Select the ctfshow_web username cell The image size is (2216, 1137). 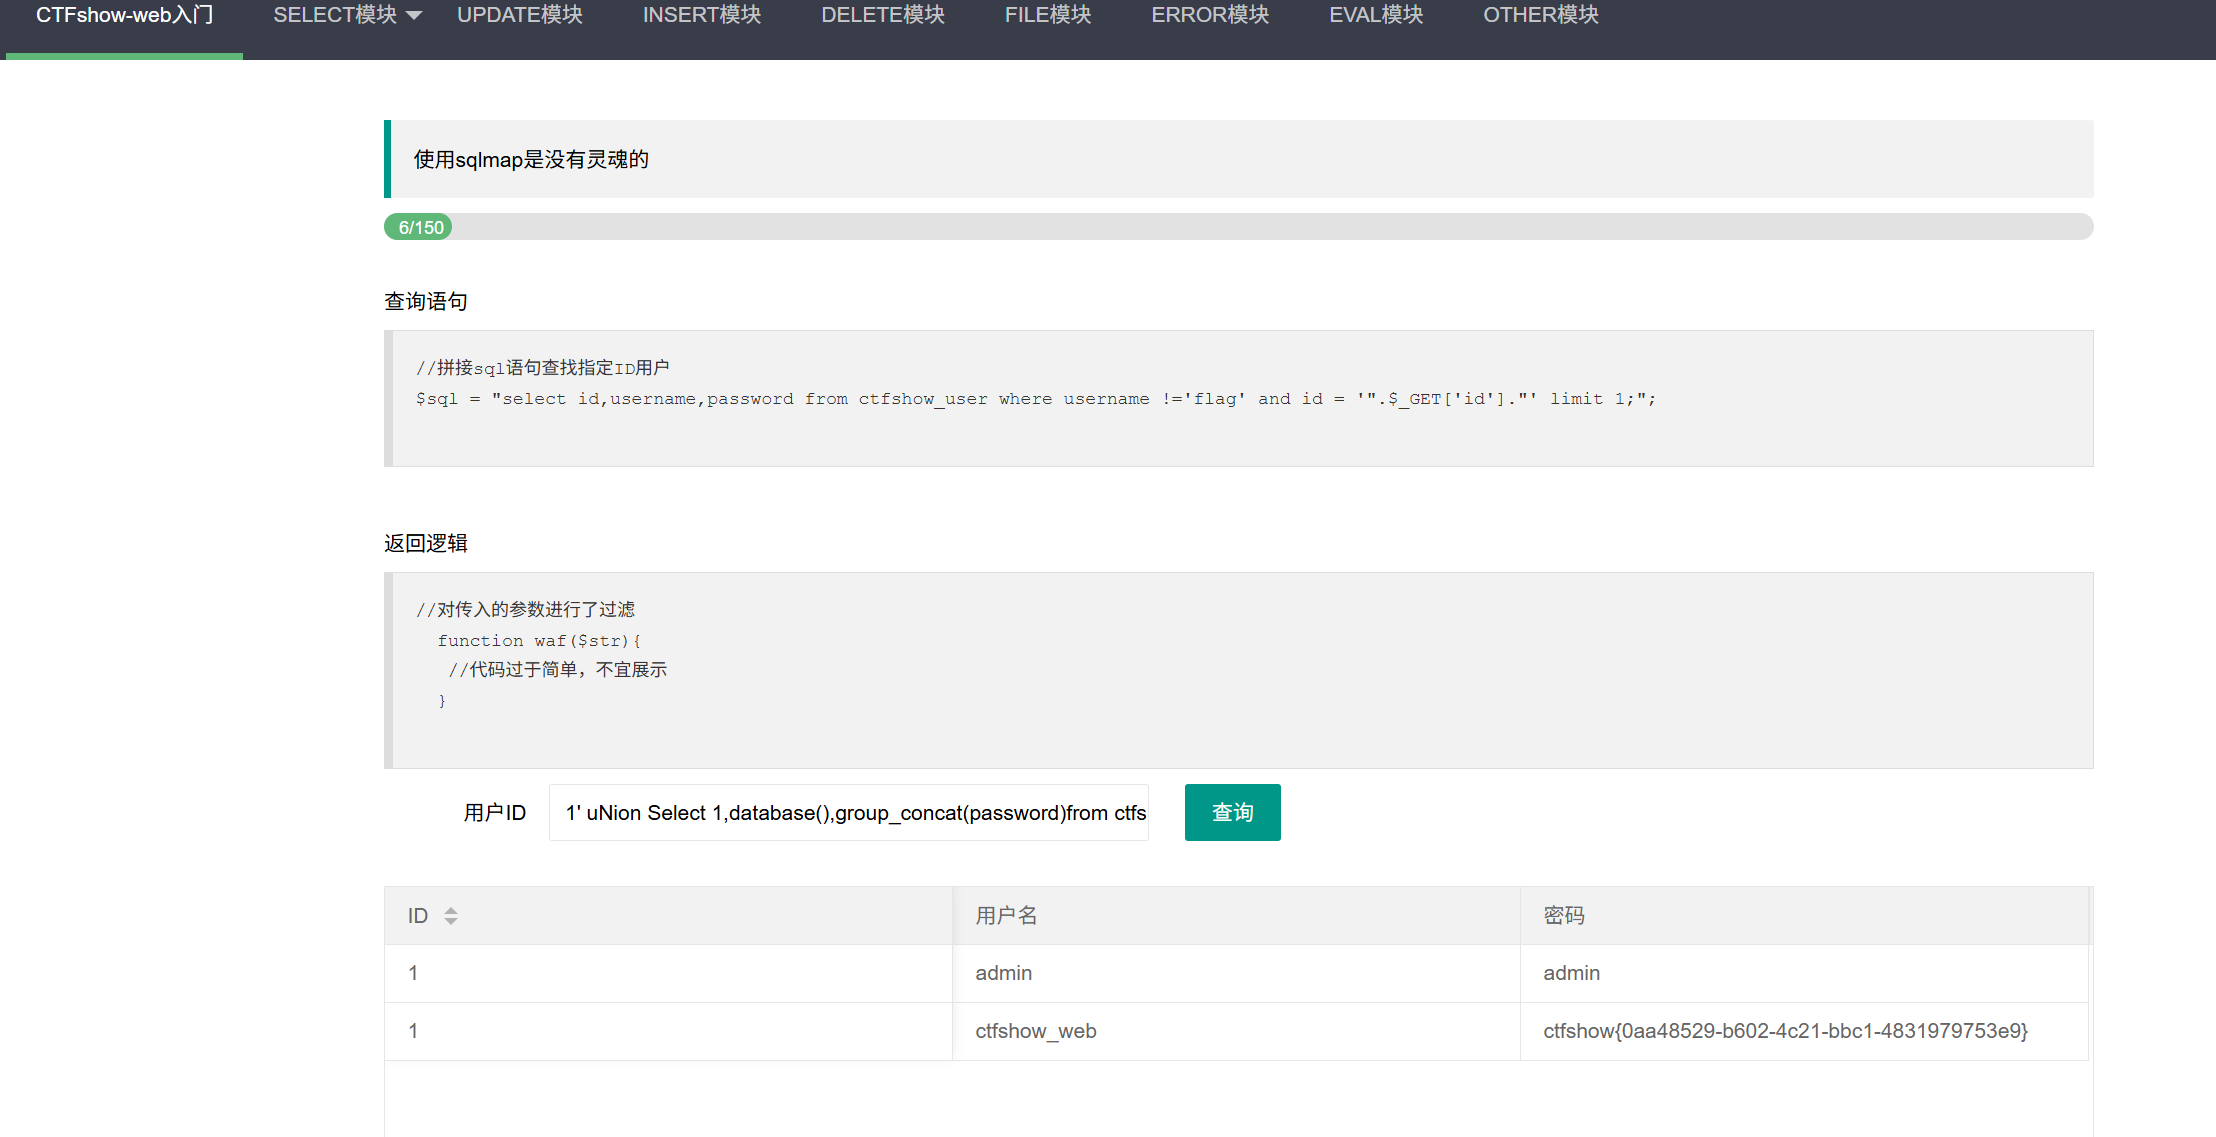[1035, 1031]
